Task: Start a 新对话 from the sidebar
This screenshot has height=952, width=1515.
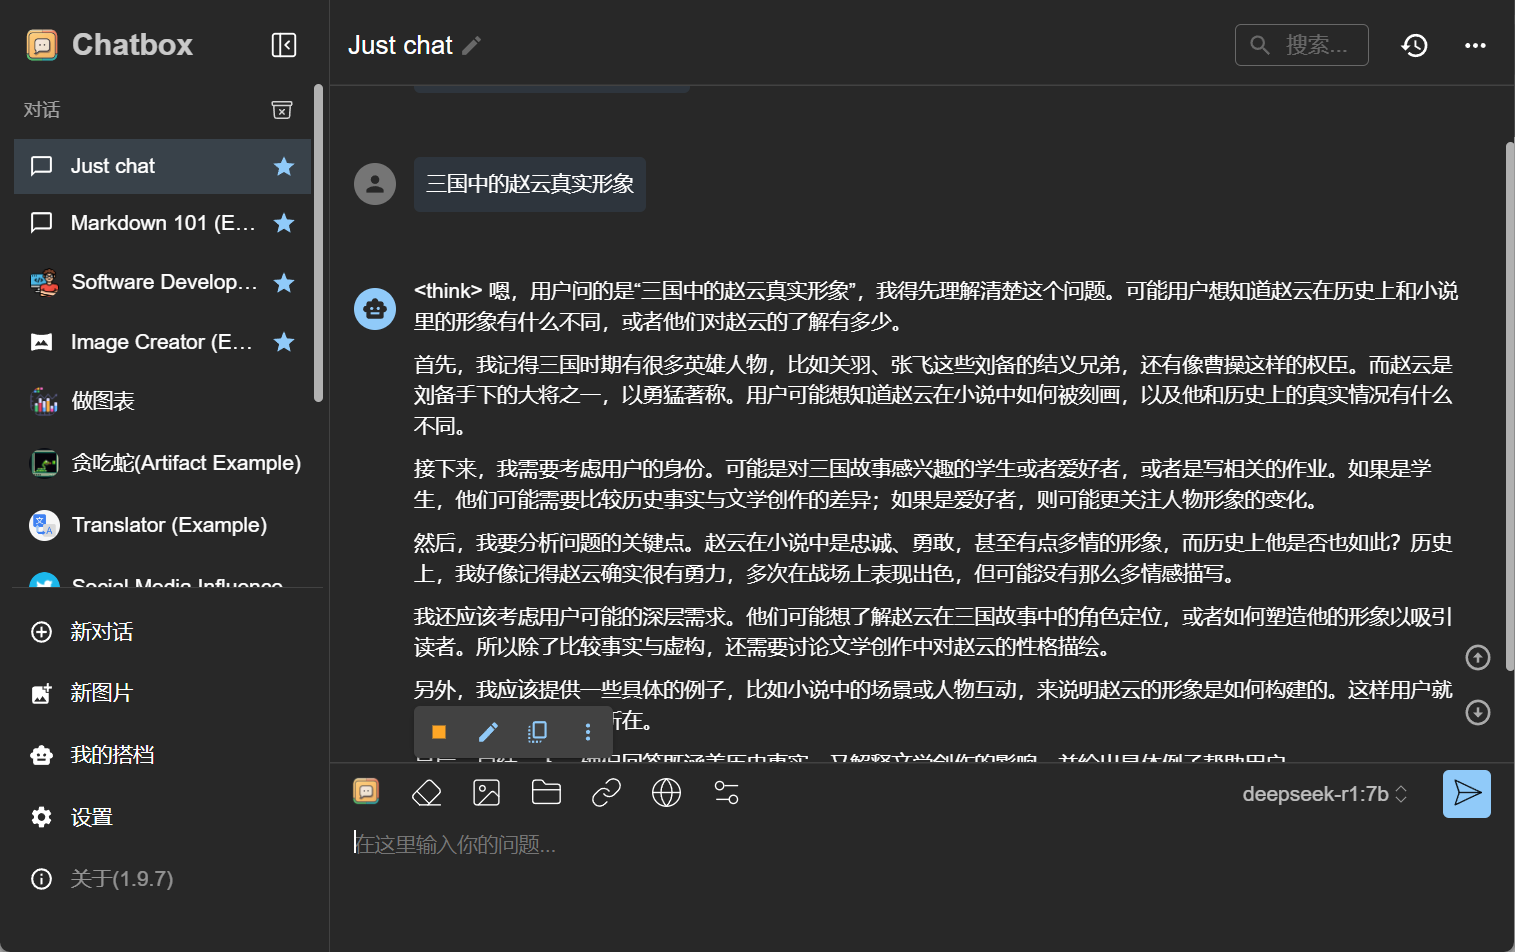Action: click(101, 632)
